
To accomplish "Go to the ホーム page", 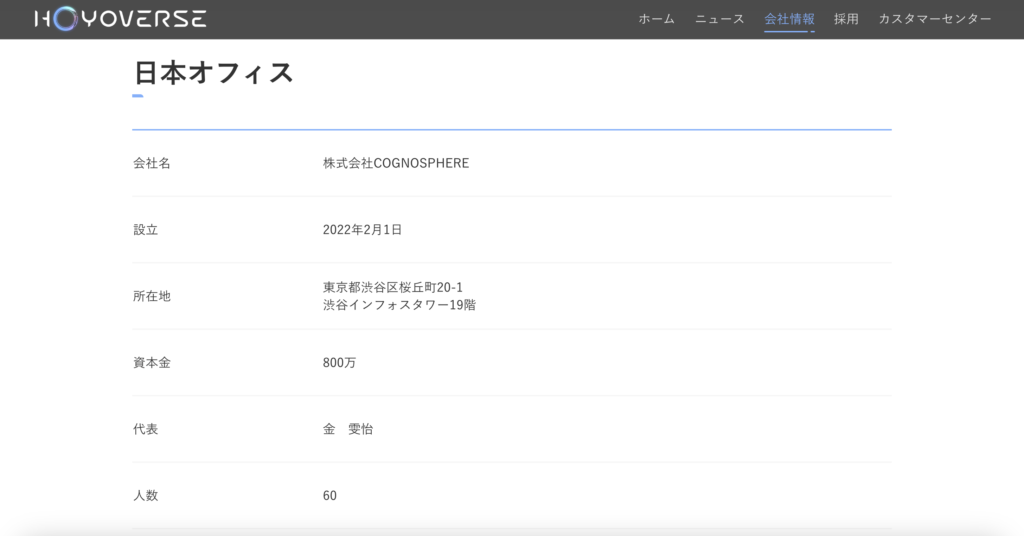I will [656, 19].
